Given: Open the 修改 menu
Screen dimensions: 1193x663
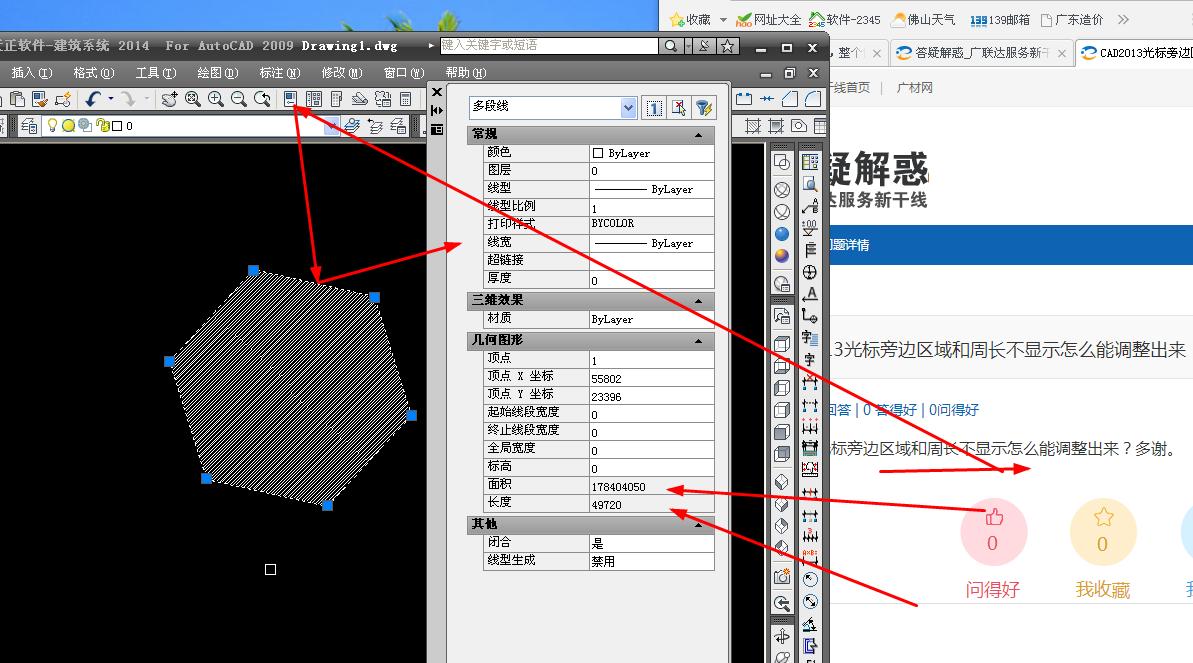Looking at the screenshot, I should 342,73.
